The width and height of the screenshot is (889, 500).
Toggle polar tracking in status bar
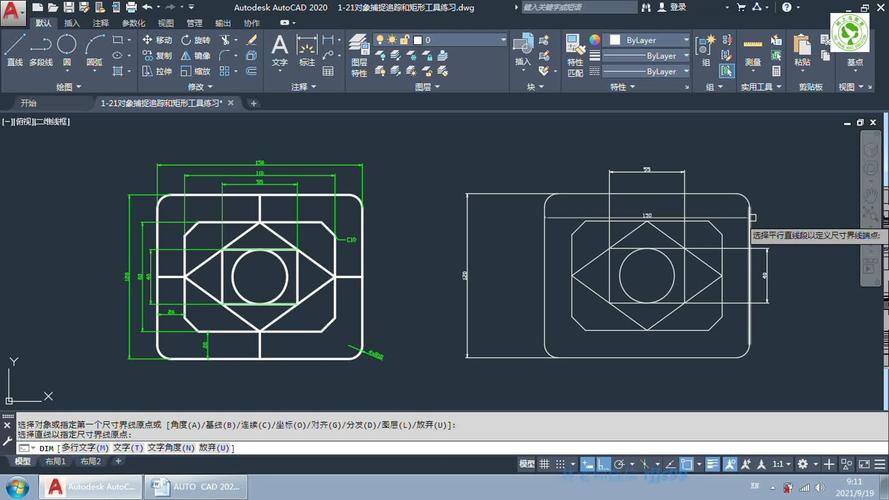619,464
